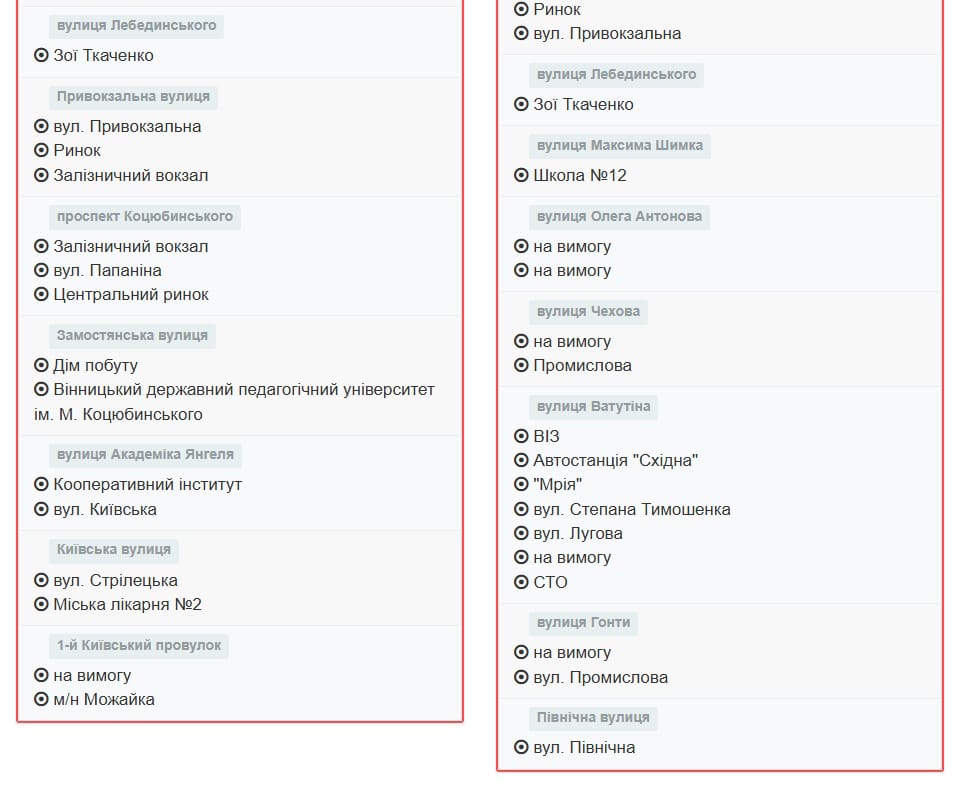
Task: Click the icon beside Автостанція "Східна" stop
Action: [x=521, y=460]
